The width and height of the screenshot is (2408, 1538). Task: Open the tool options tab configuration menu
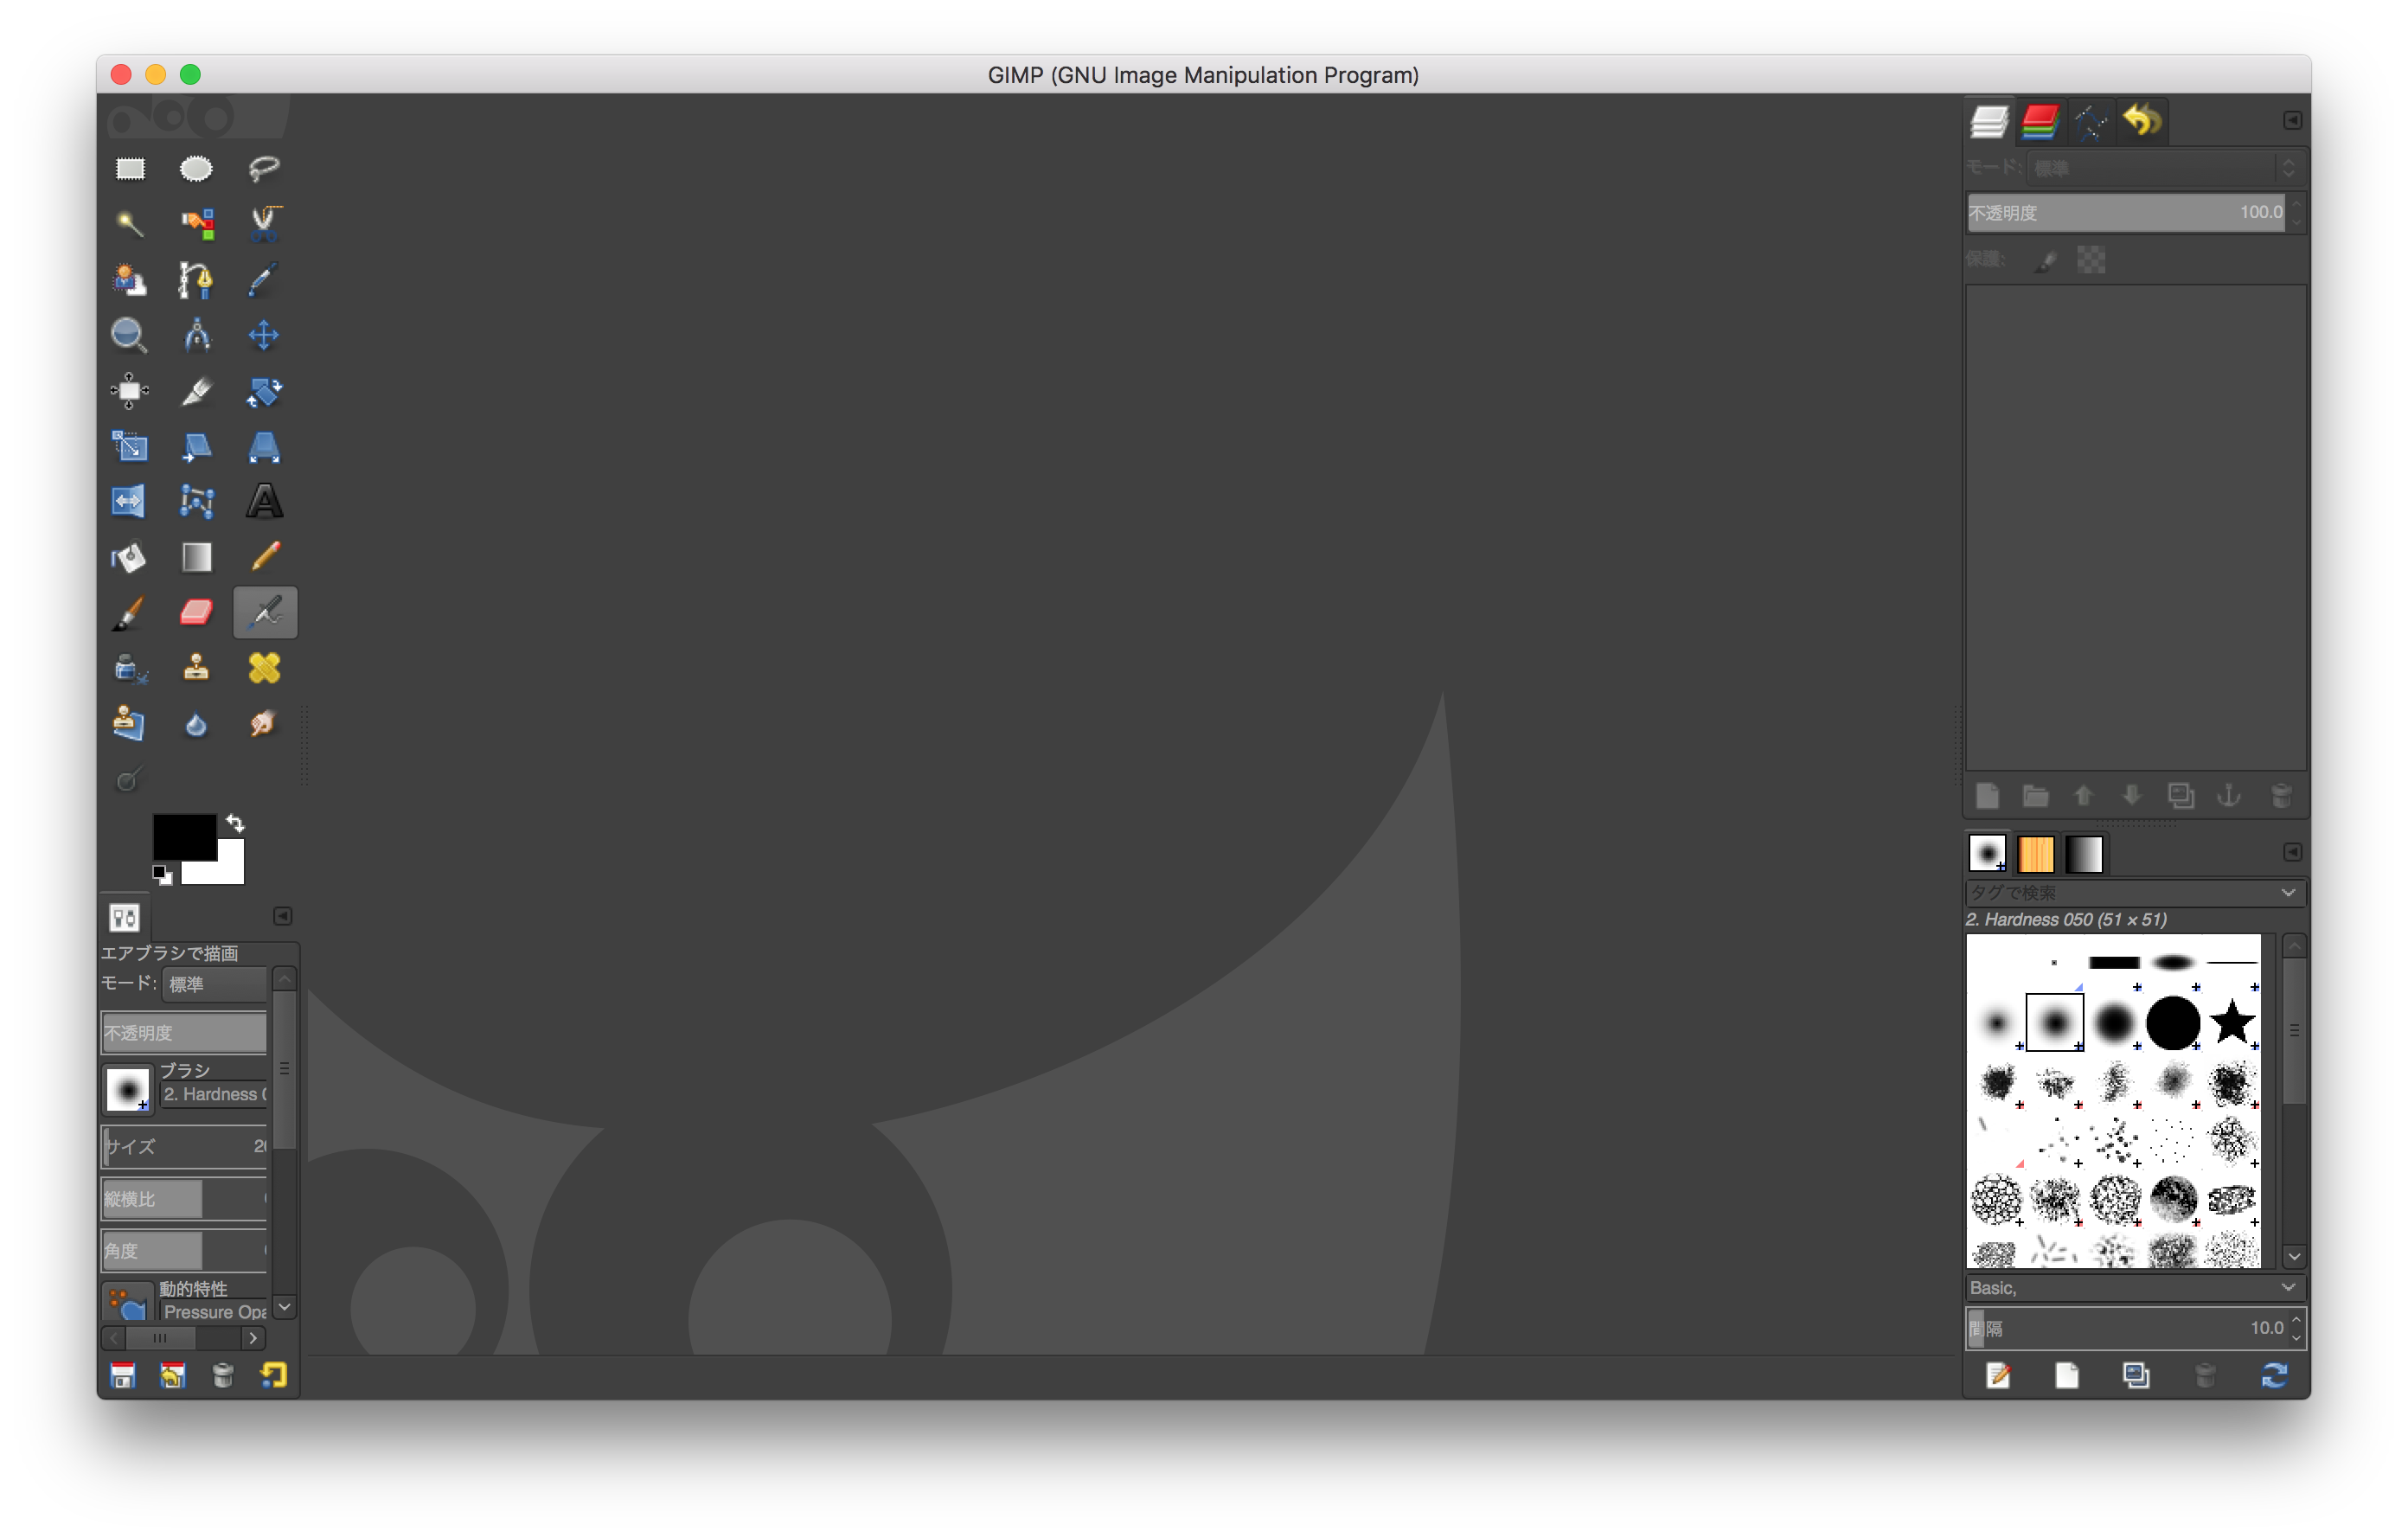(x=283, y=917)
